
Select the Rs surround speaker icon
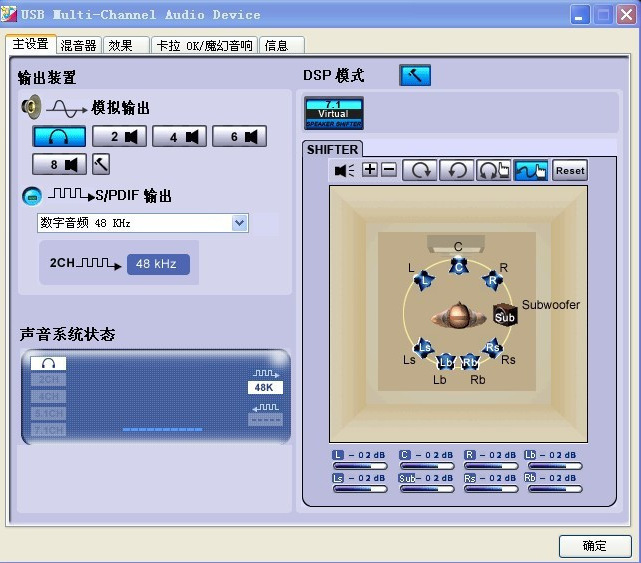492,348
